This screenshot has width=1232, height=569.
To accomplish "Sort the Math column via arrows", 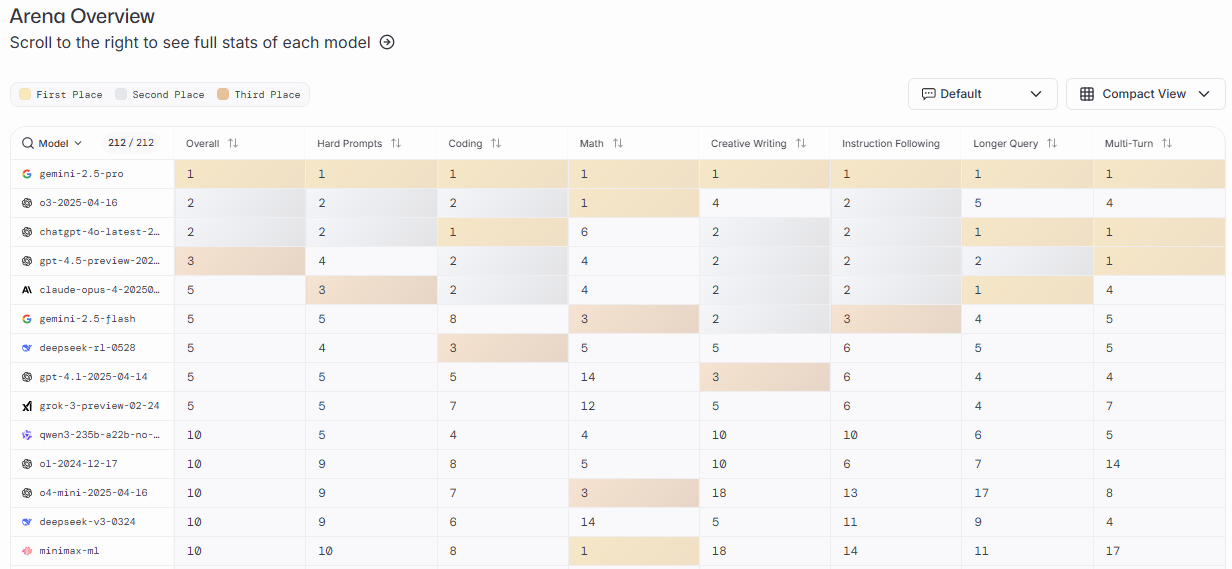I will point(618,144).
